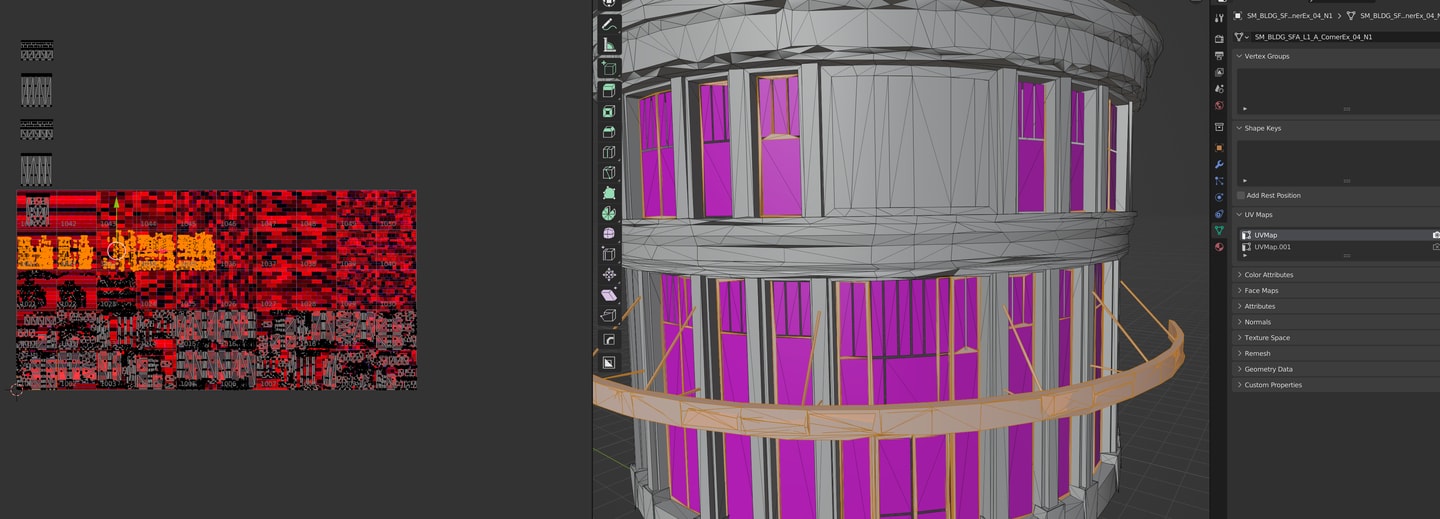Choose the Bevel tool
The width and height of the screenshot is (1440, 519).
coord(609,132)
